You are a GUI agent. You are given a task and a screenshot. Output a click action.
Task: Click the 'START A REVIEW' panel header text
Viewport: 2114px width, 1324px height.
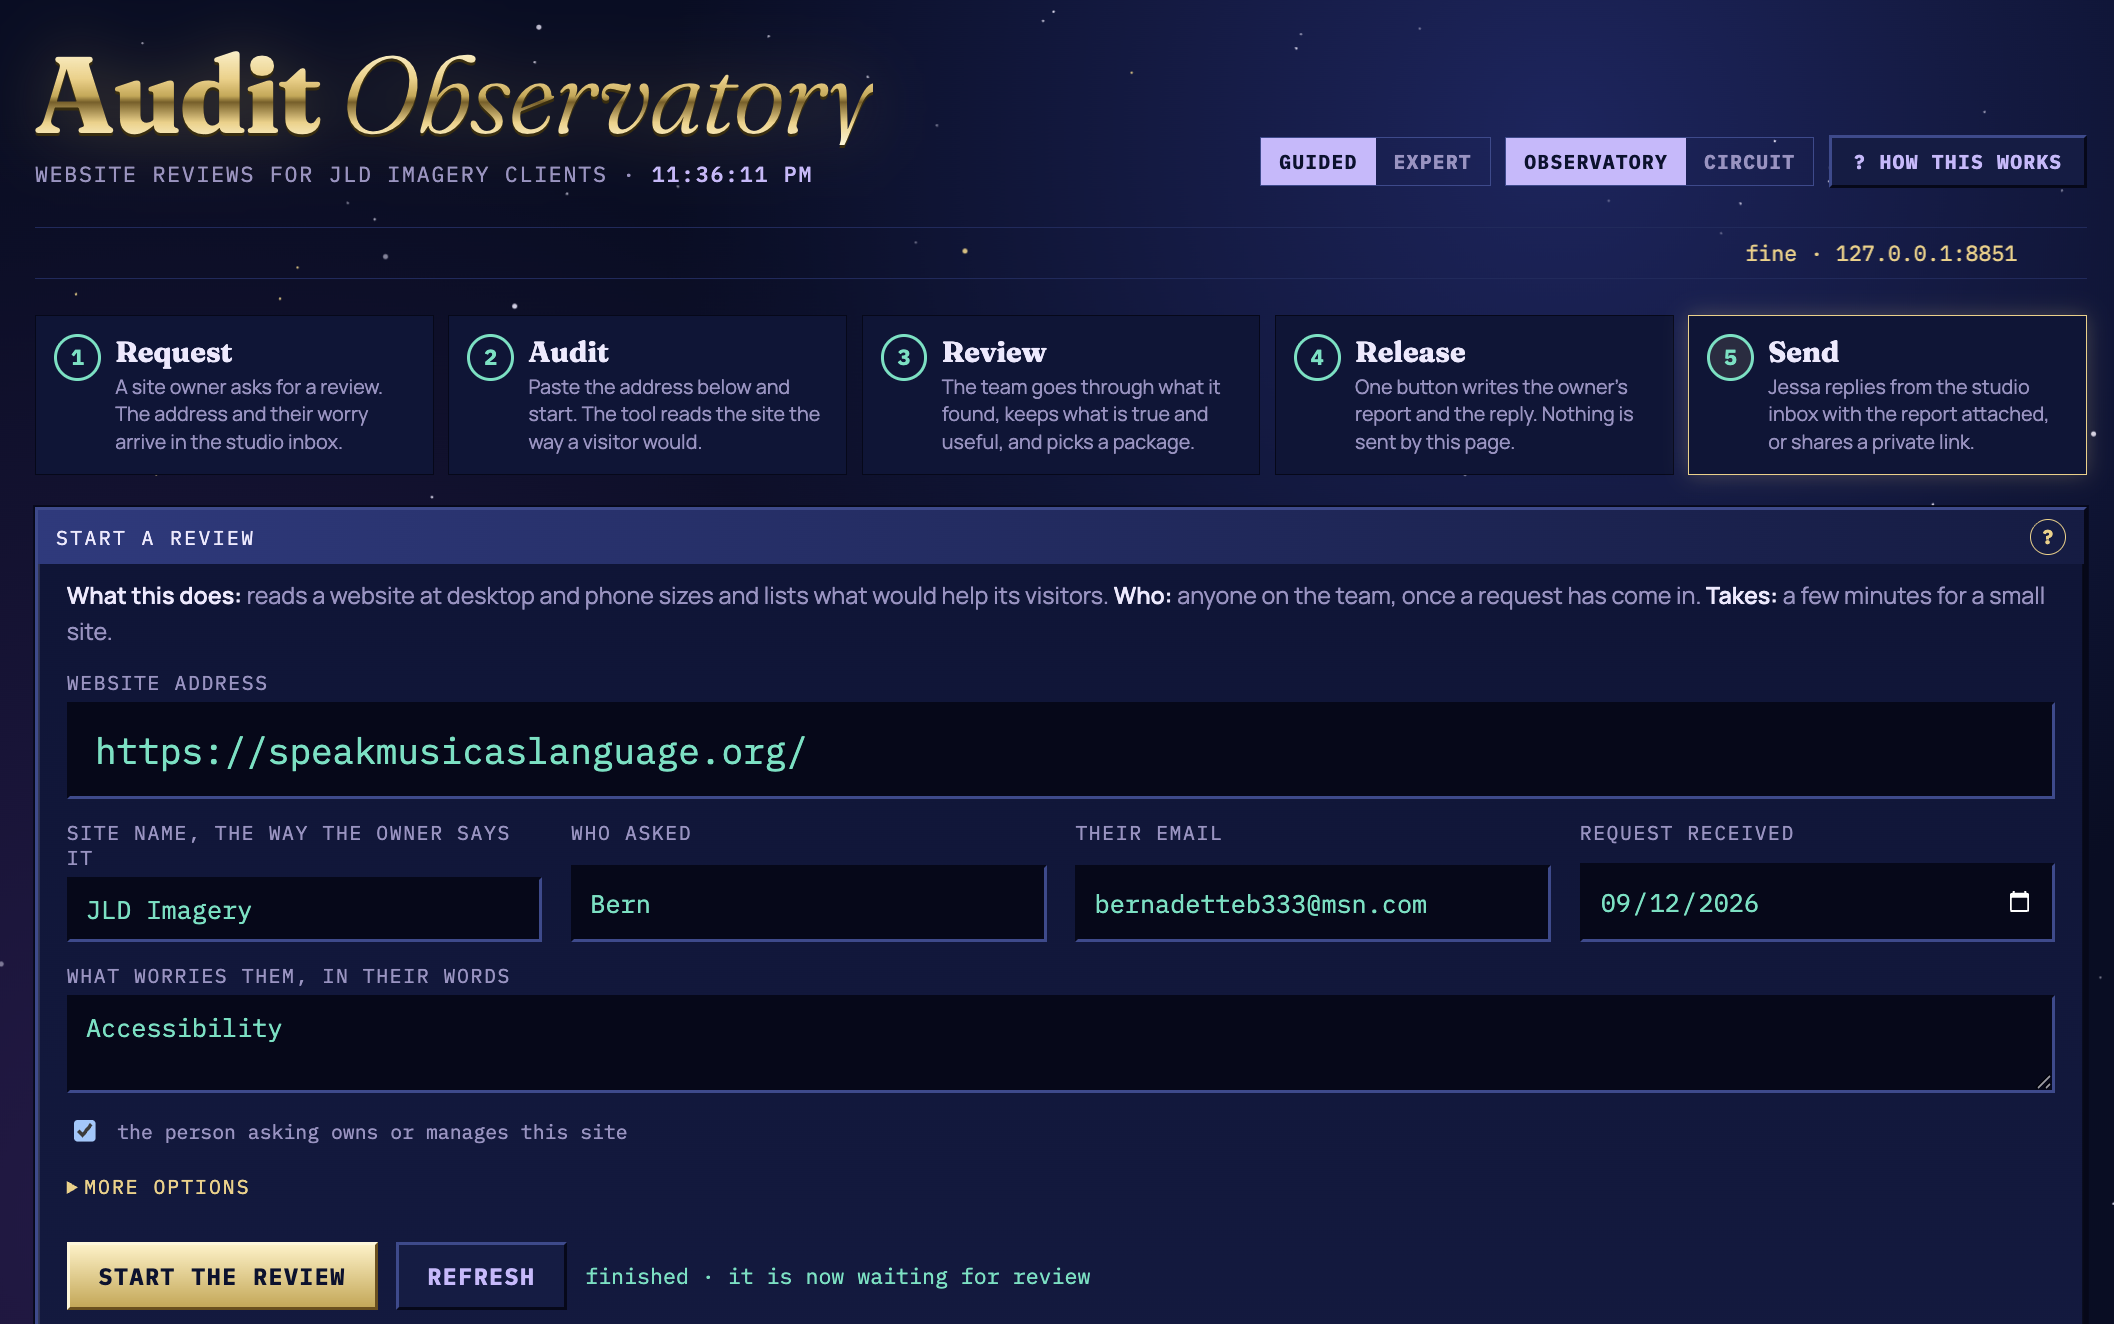pyautogui.click(x=155, y=539)
